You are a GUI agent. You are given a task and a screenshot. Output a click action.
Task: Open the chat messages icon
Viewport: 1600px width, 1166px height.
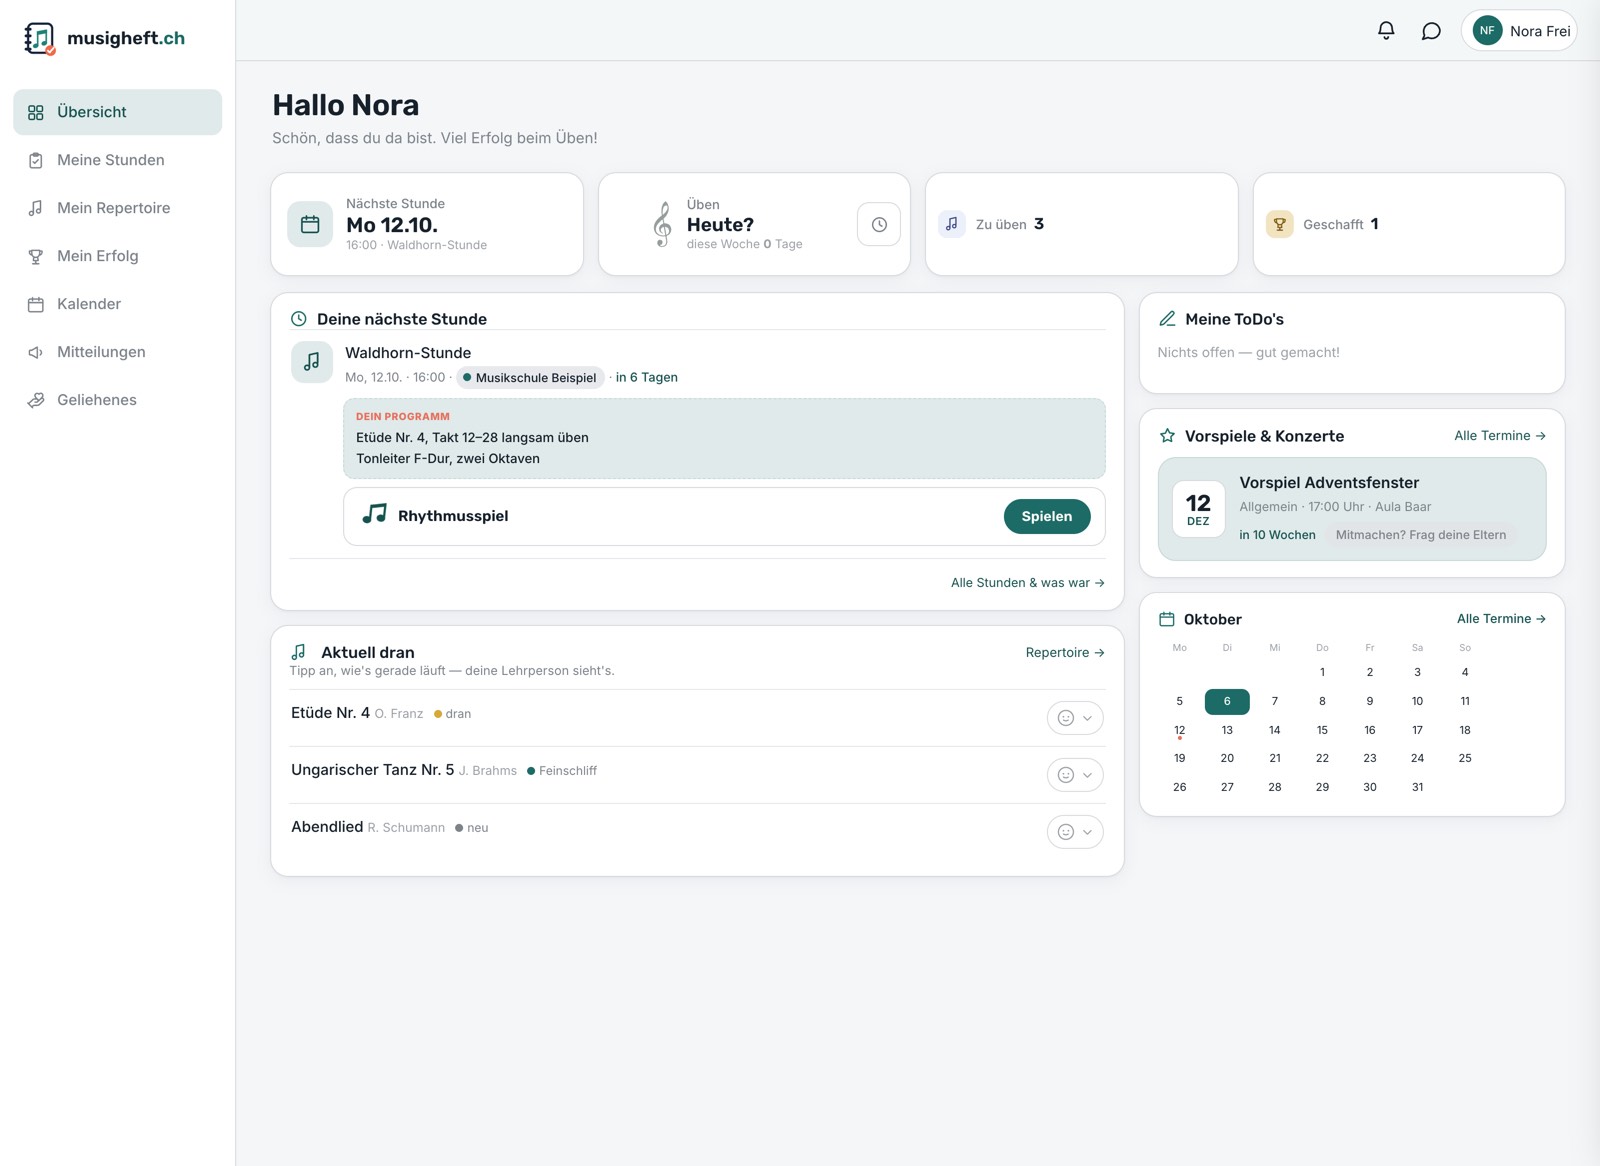tap(1431, 31)
